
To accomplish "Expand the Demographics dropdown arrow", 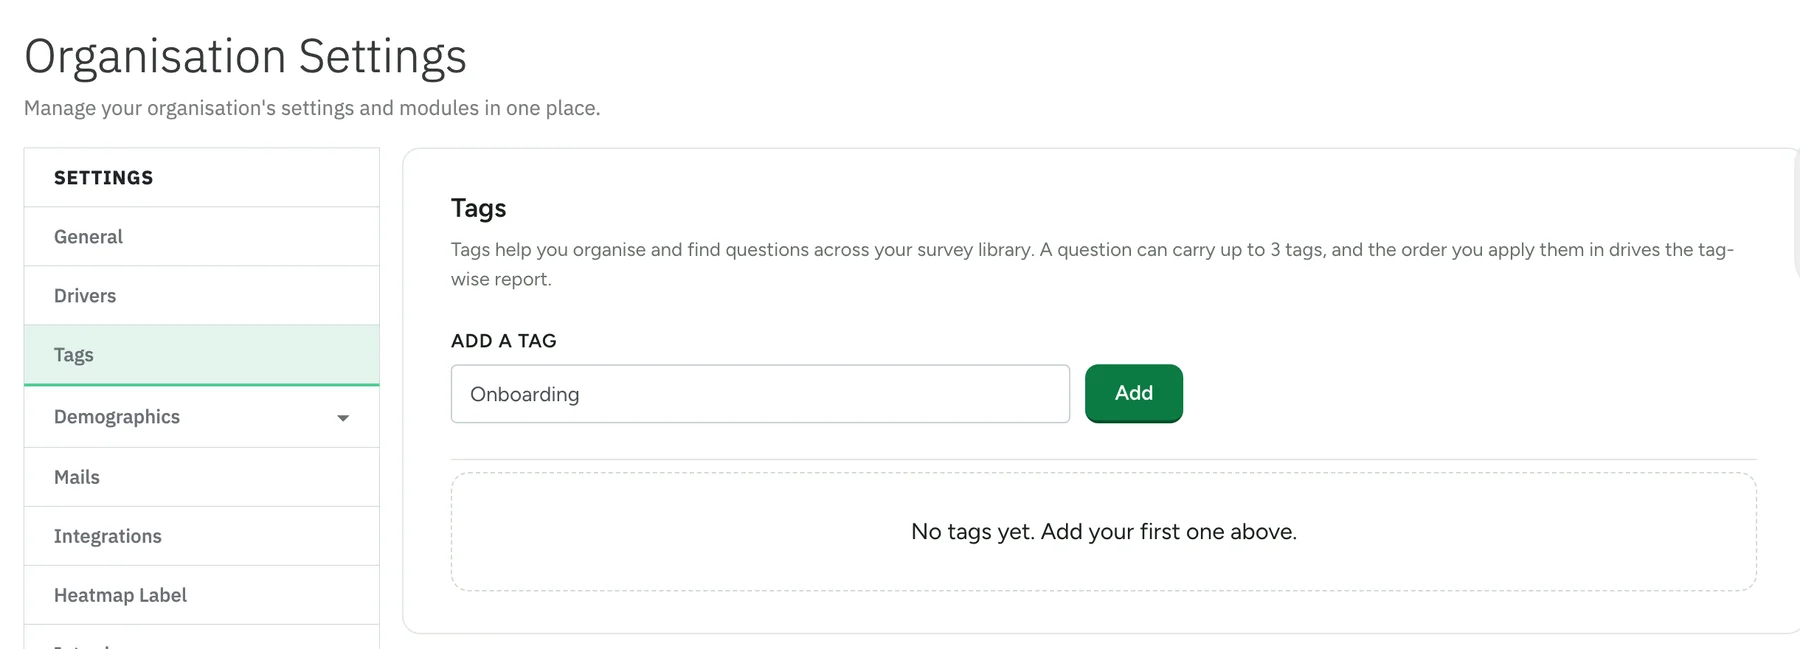I will click(x=343, y=418).
